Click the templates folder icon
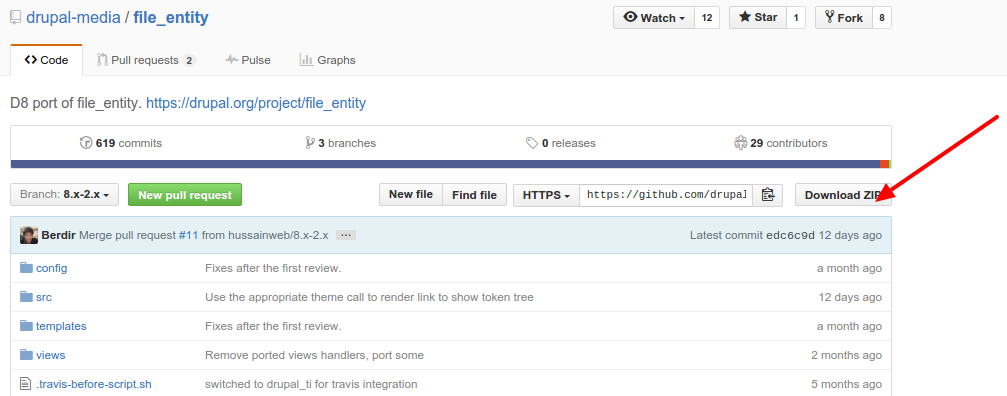Screen dimensions: 1007x396 click(26, 325)
